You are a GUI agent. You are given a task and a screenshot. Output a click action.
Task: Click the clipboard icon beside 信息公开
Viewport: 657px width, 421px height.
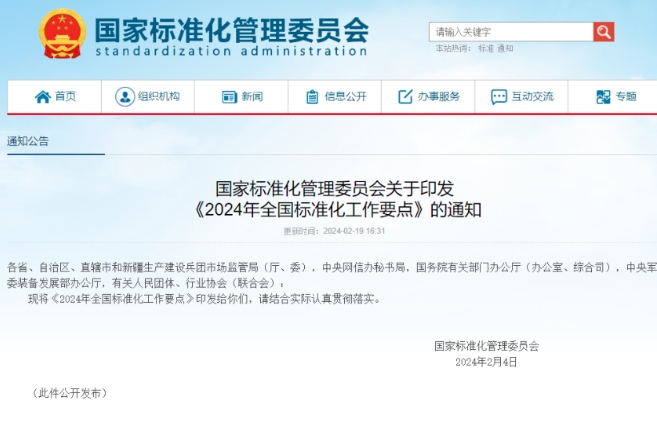click(312, 97)
